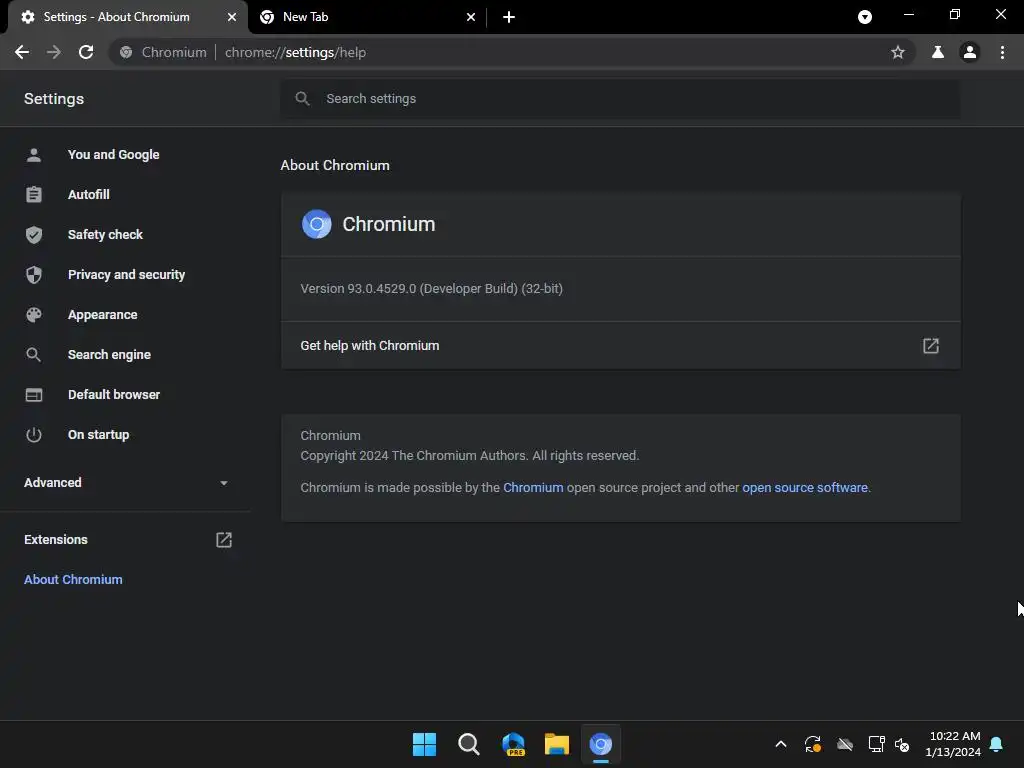Click the Chromium logo in the About card
1024x768 pixels.
(x=317, y=224)
